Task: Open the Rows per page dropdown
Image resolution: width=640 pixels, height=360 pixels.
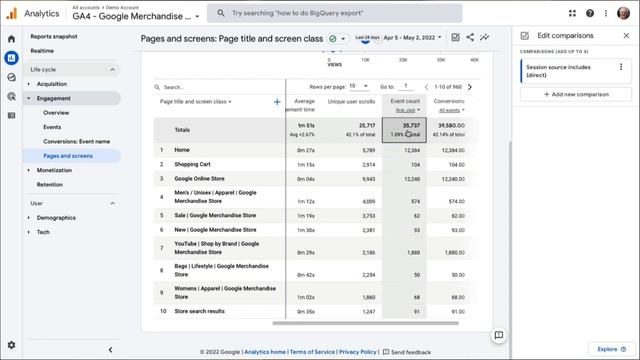Action: (x=359, y=86)
